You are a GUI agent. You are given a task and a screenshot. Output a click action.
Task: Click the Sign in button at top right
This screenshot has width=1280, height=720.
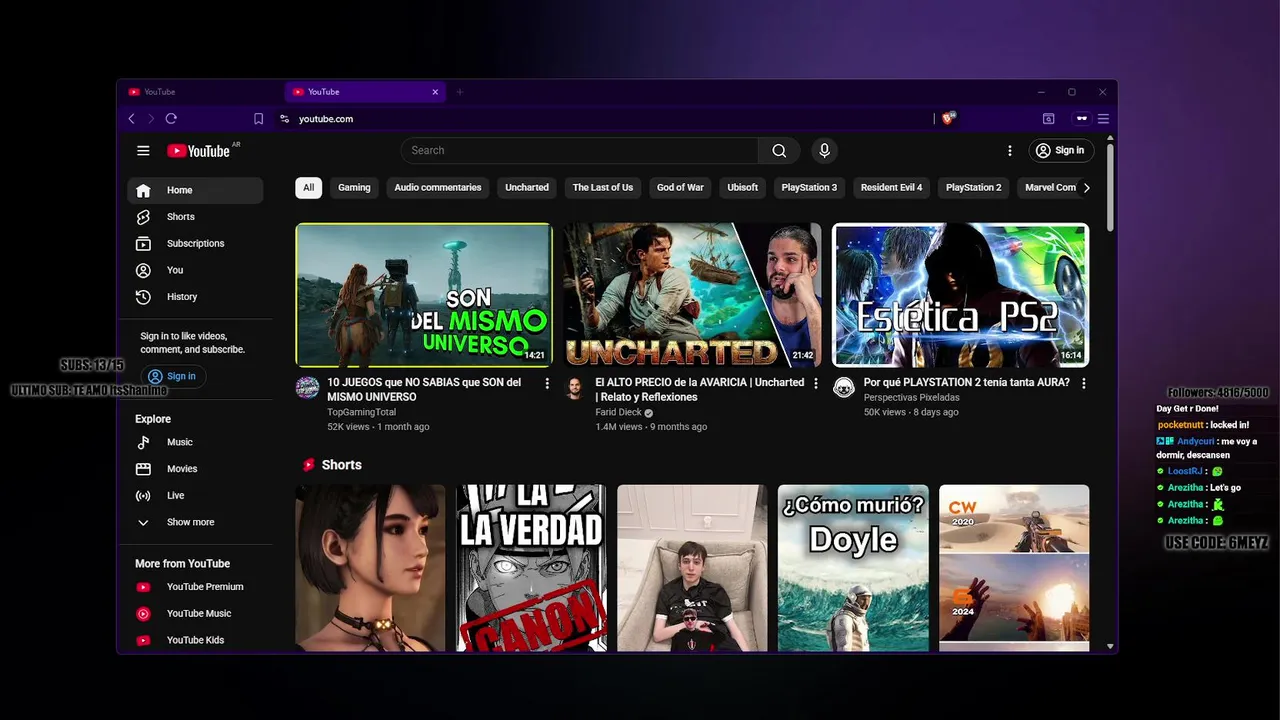pos(1061,151)
